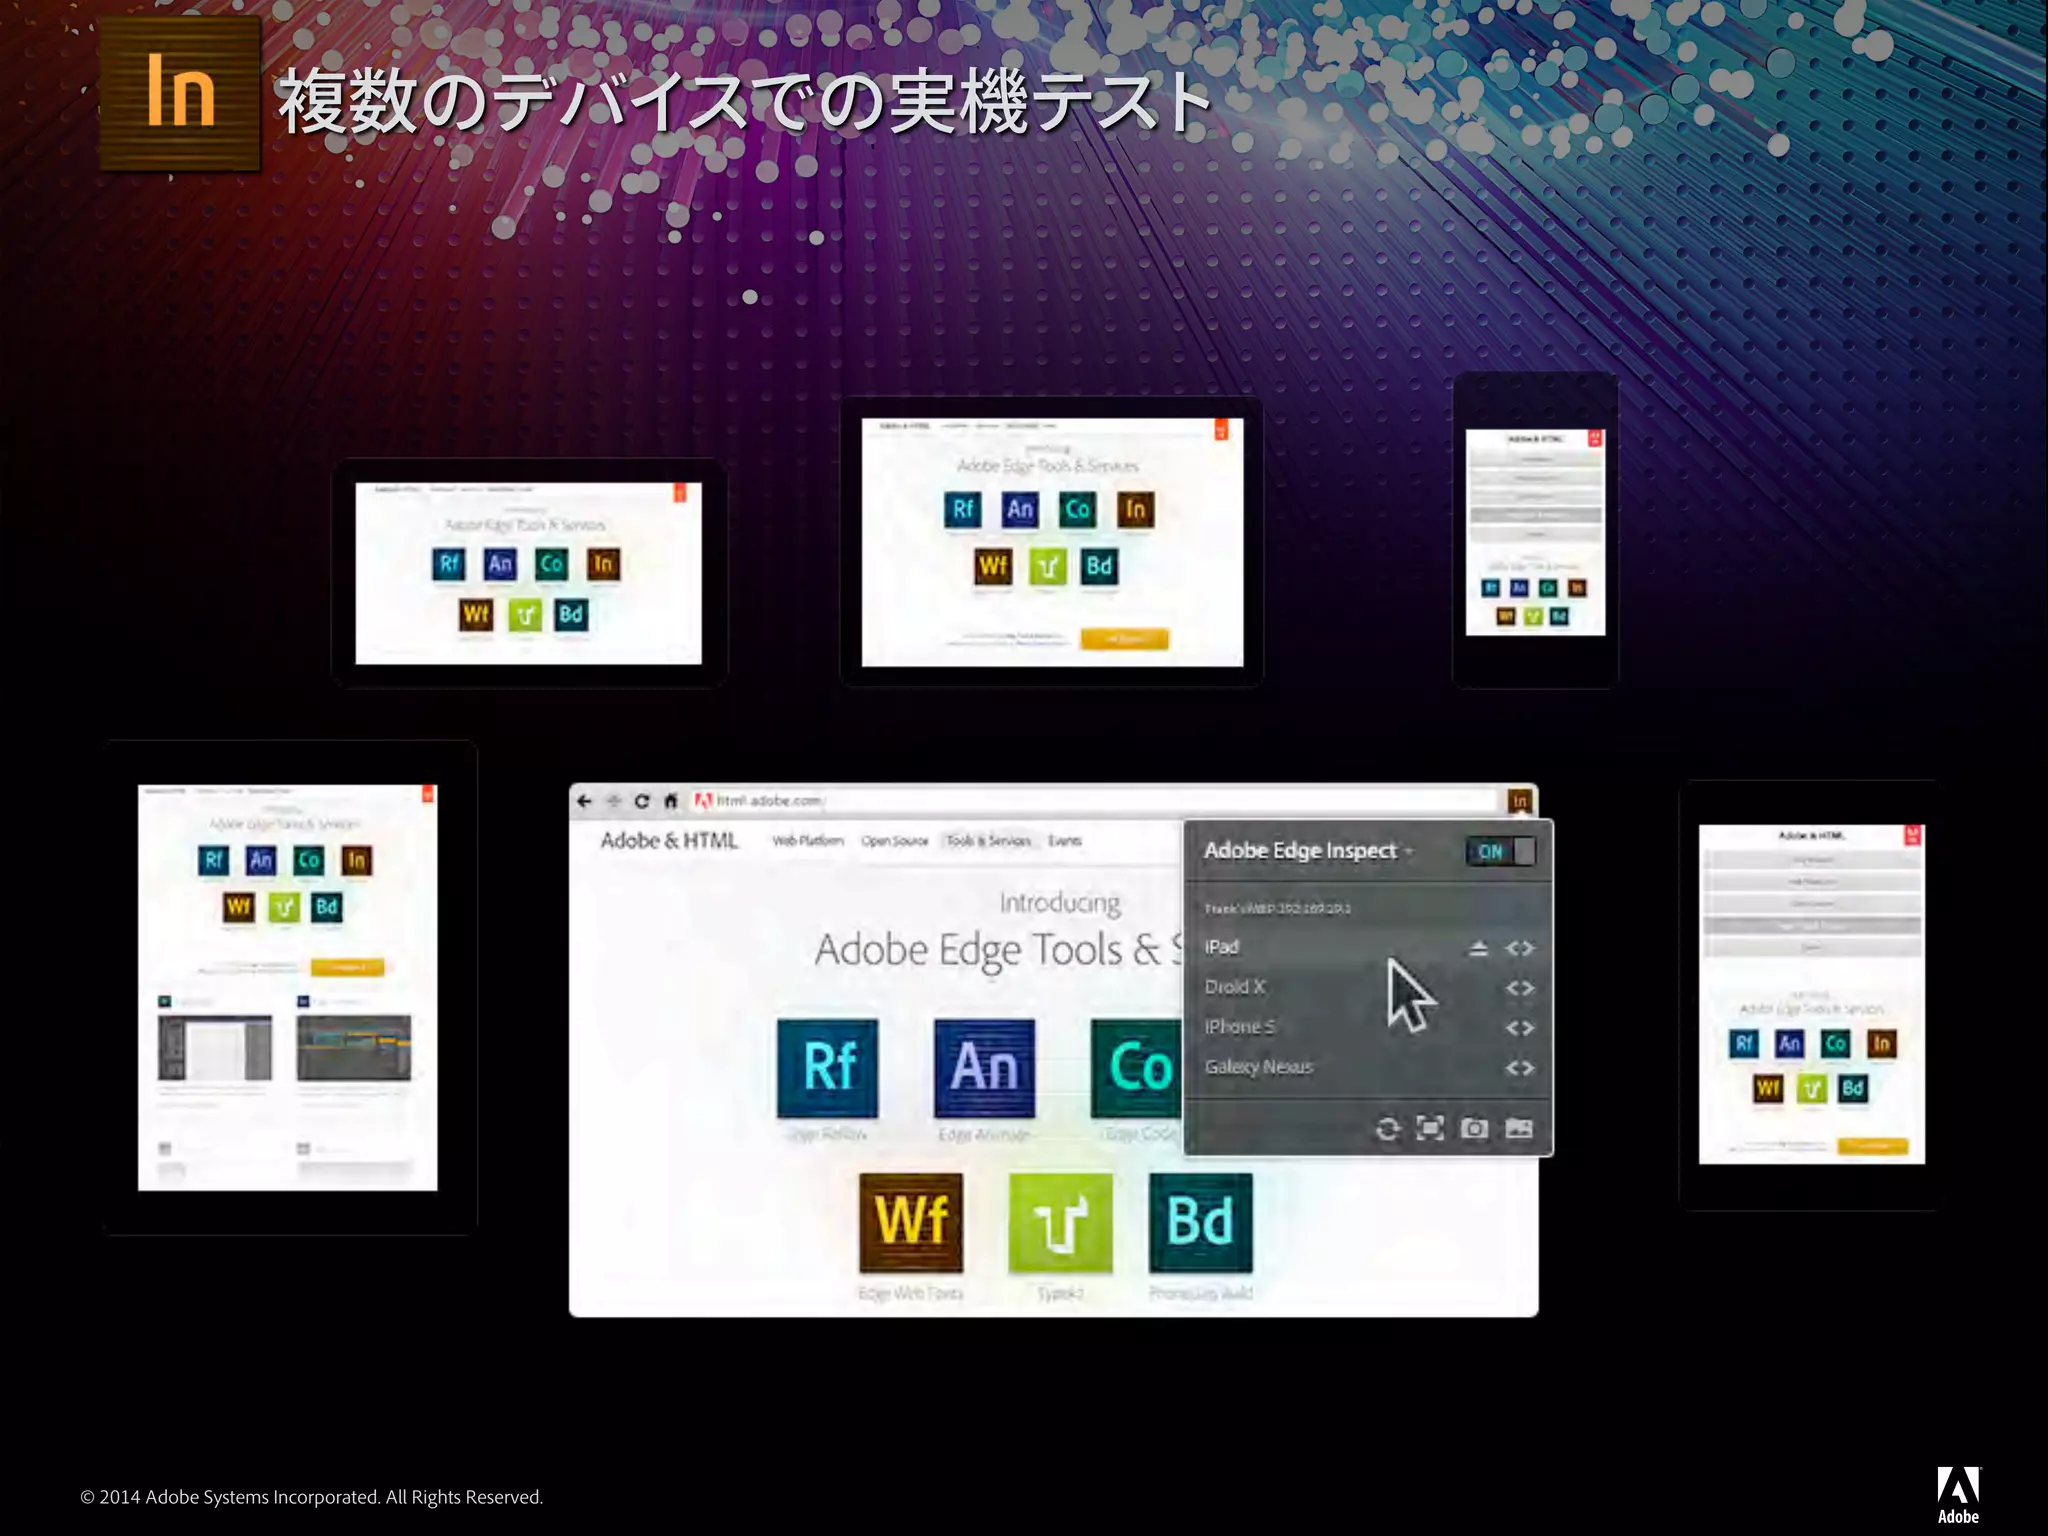Click the large In logo in slide header
2048x1536 pixels.
tap(180, 92)
